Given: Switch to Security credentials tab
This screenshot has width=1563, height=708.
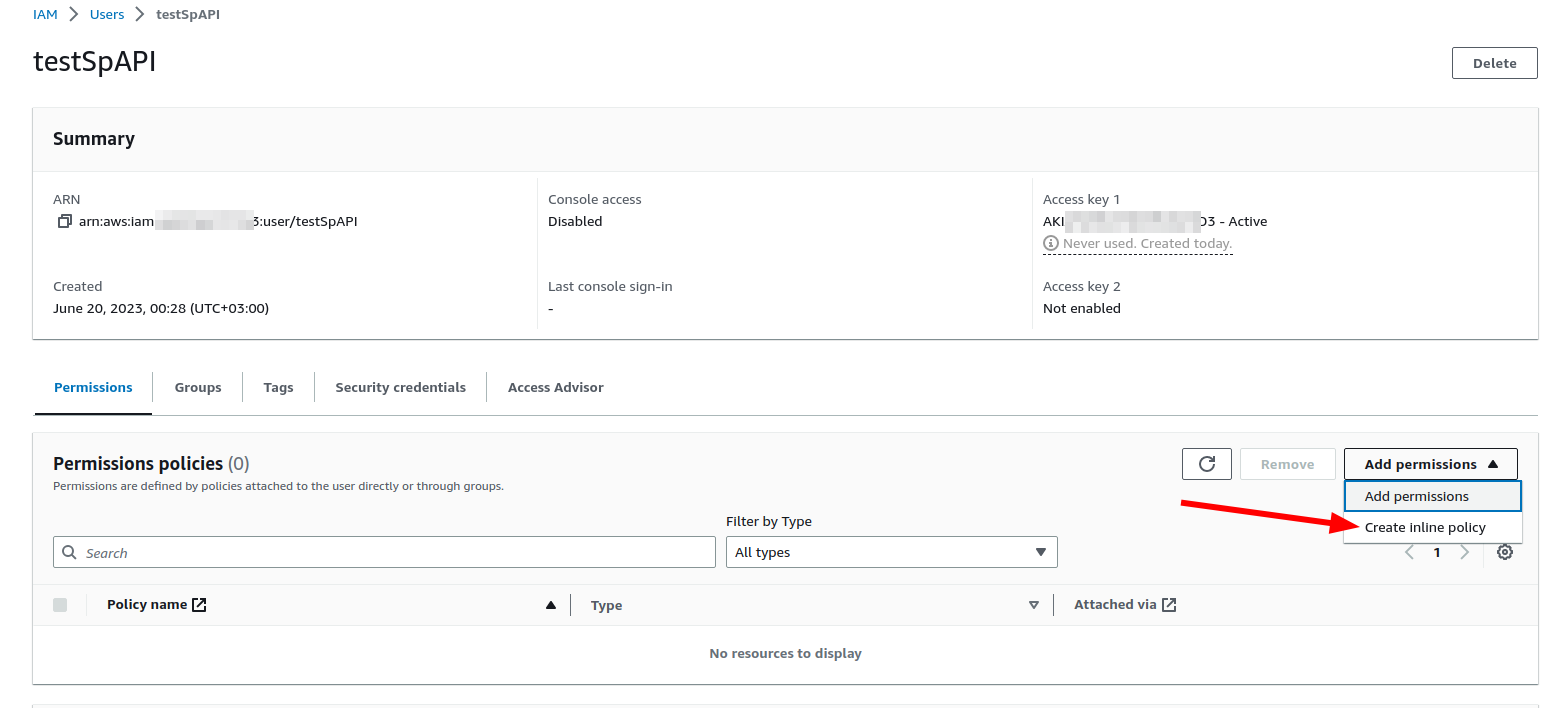Looking at the screenshot, I should pyautogui.click(x=400, y=387).
